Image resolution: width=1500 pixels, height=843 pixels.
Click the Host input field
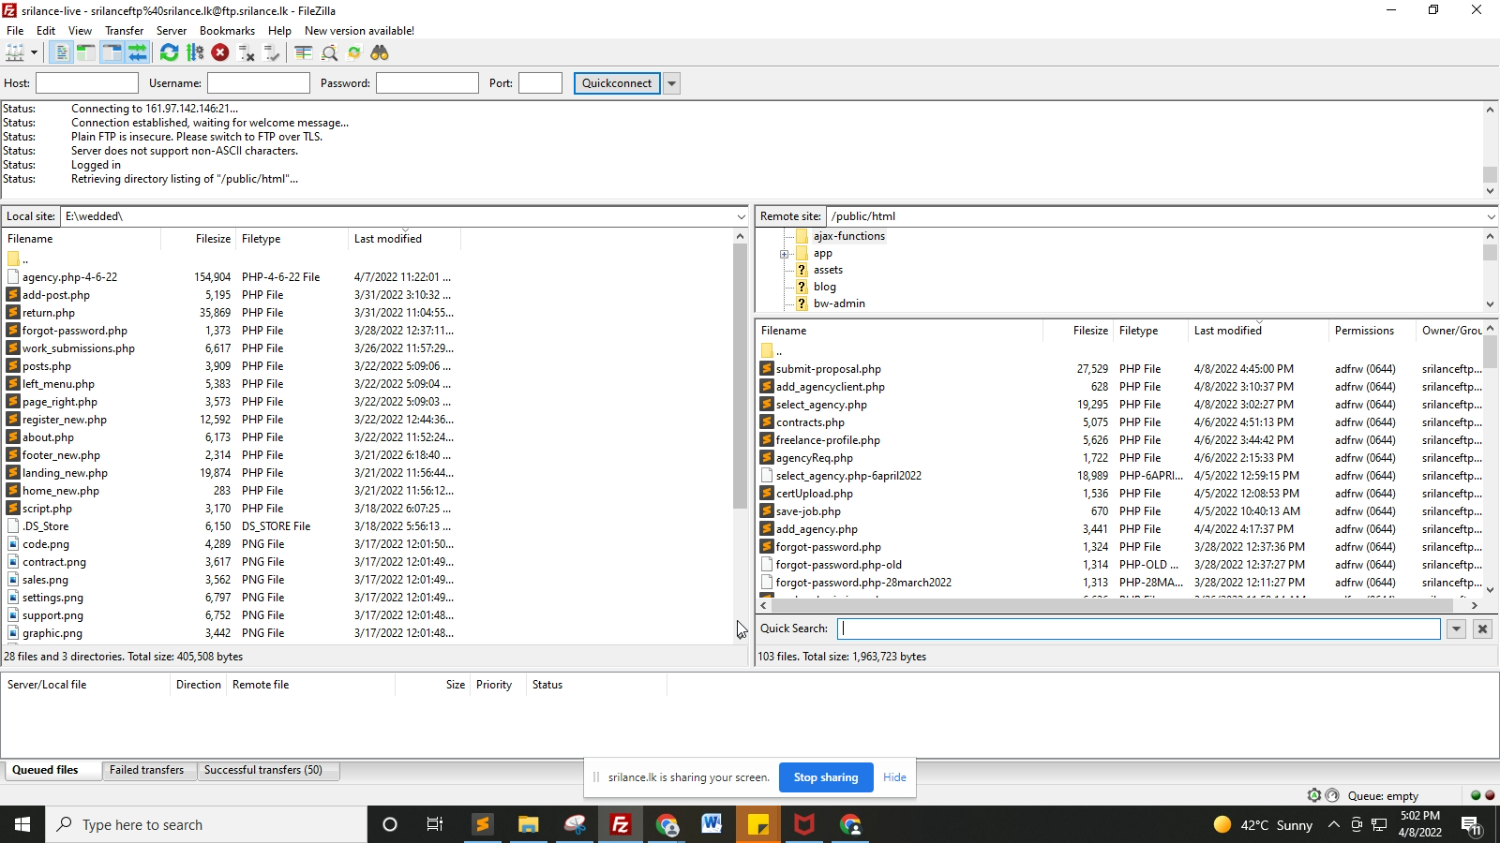tap(87, 83)
